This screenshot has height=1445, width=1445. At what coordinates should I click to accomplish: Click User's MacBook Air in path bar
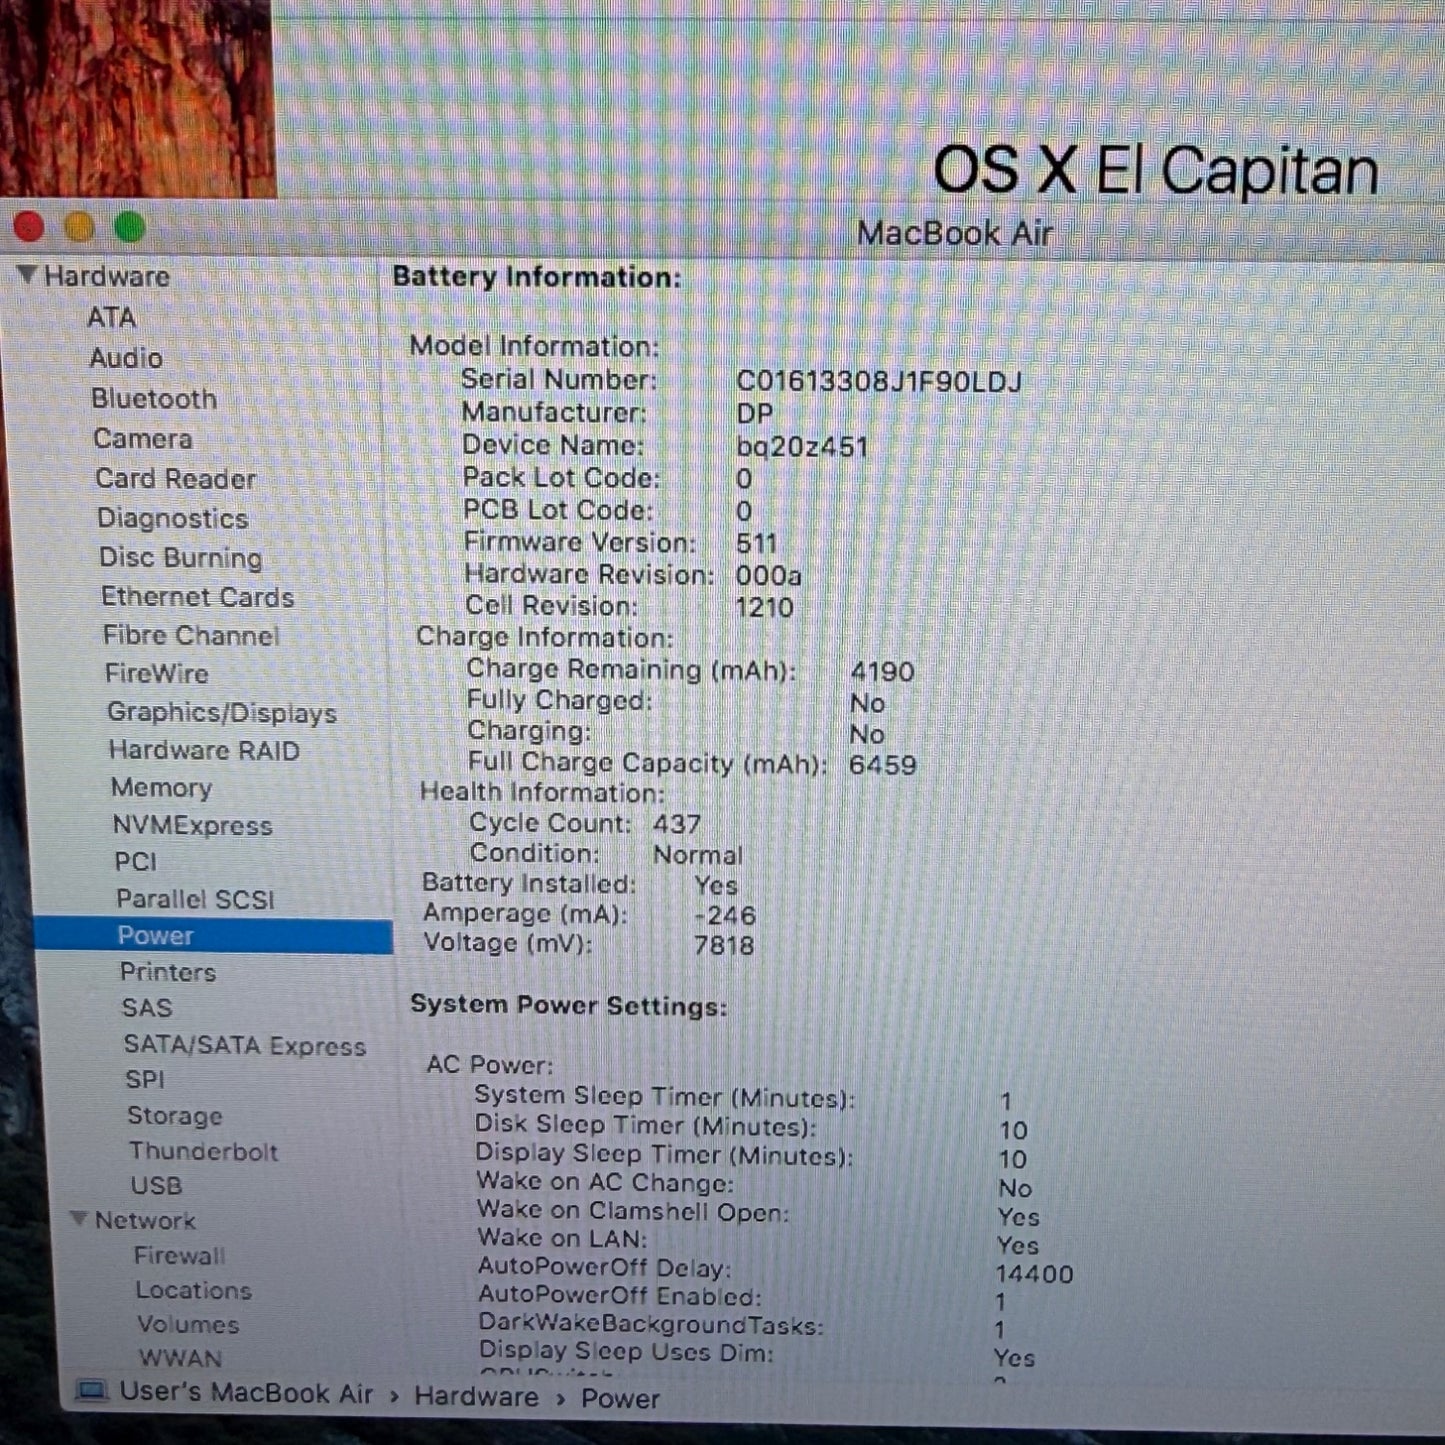pyautogui.click(x=245, y=1393)
